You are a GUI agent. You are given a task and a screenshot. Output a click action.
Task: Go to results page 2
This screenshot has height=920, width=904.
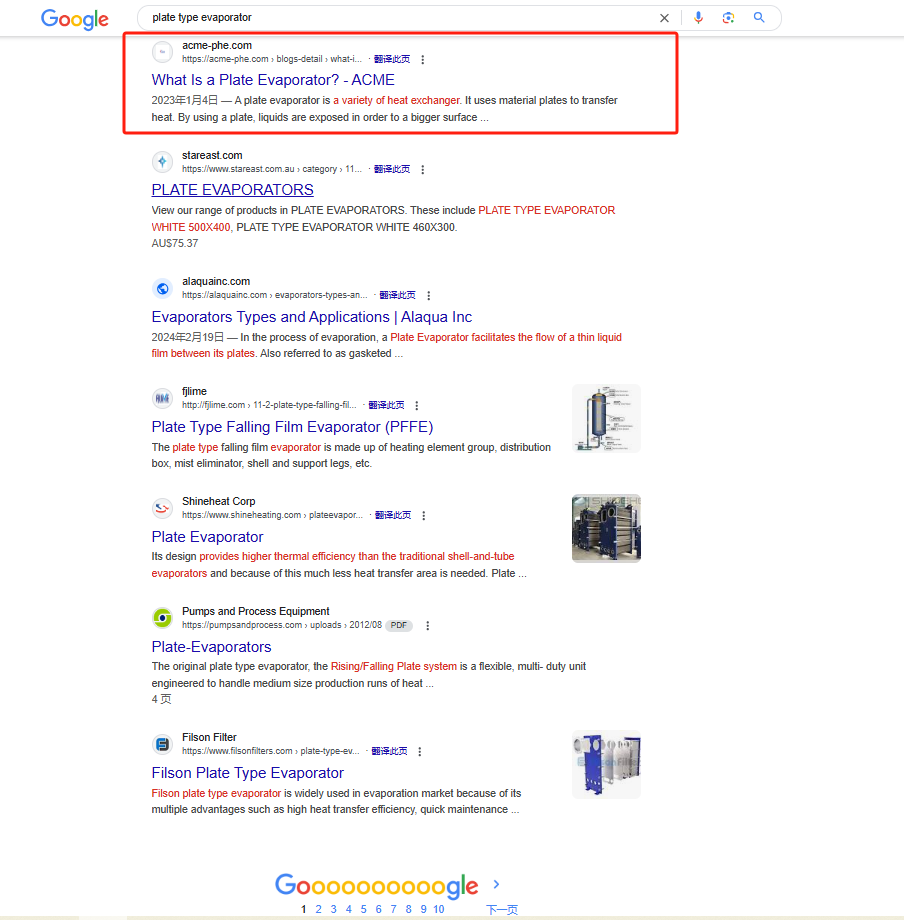click(x=319, y=909)
